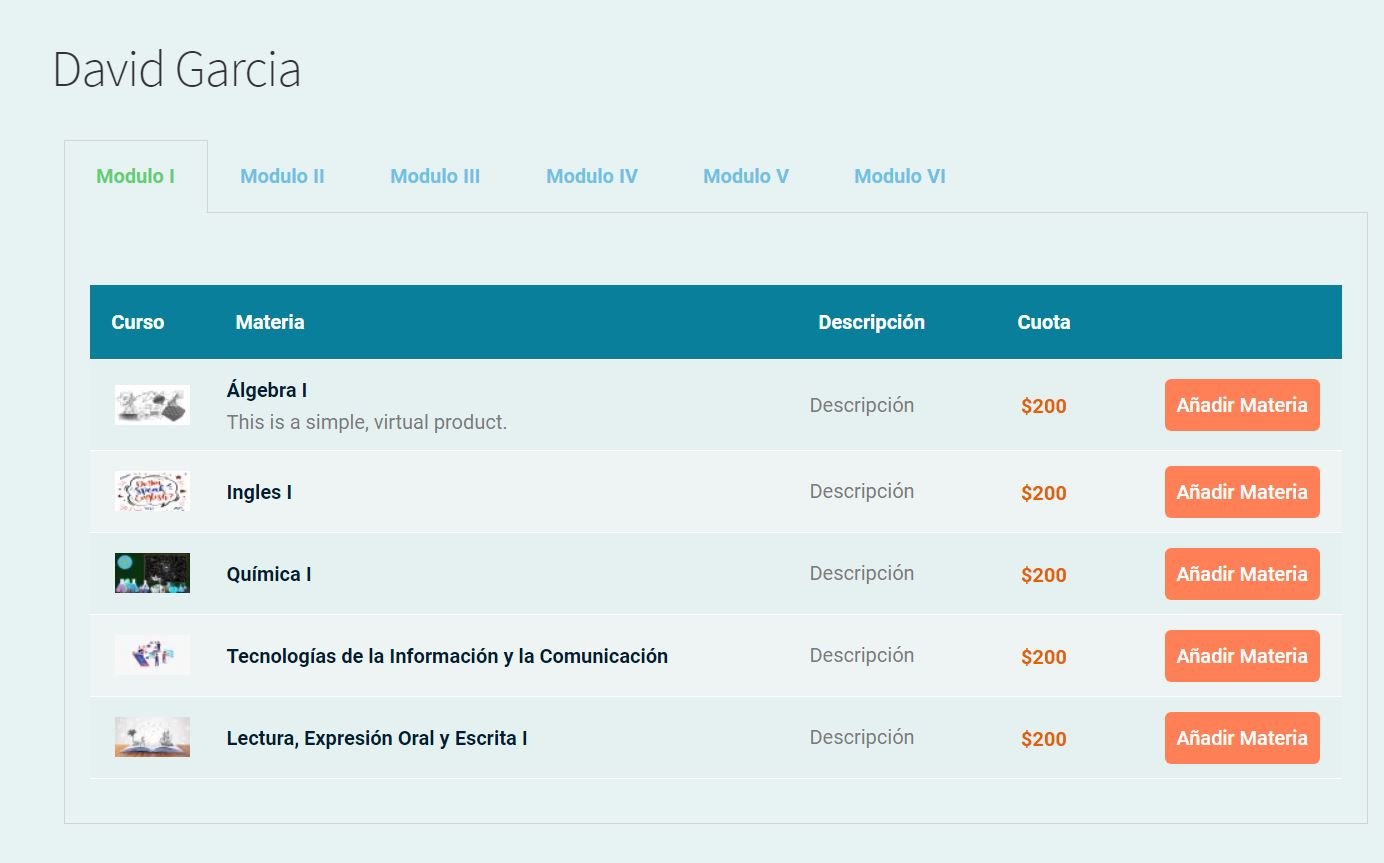The width and height of the screenshot is (1384, 863).
Task: Click the Ingles I subject name
Action: [x=259, y=492]
